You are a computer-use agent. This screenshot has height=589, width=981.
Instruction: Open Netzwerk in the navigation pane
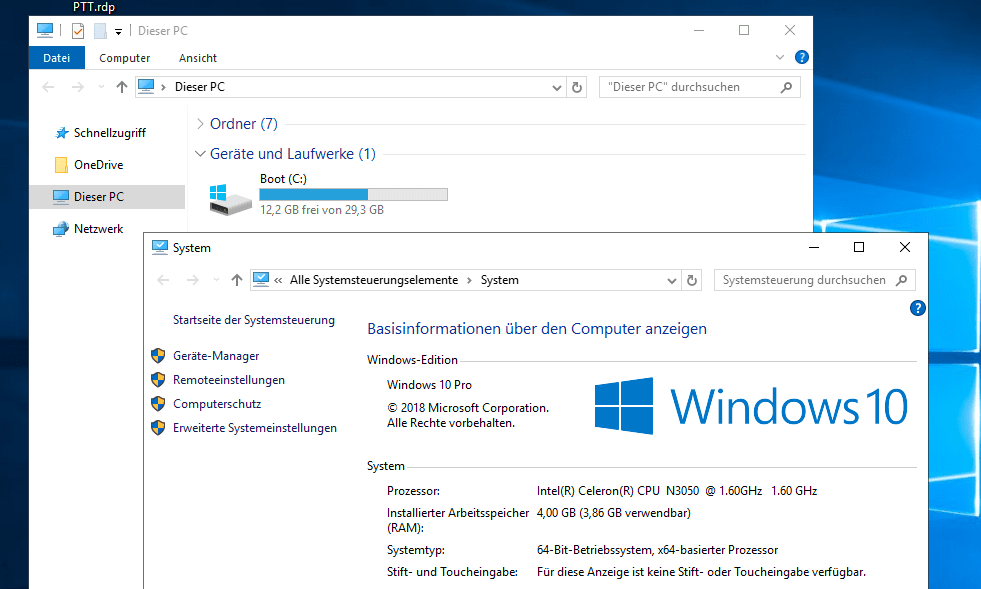98,229
